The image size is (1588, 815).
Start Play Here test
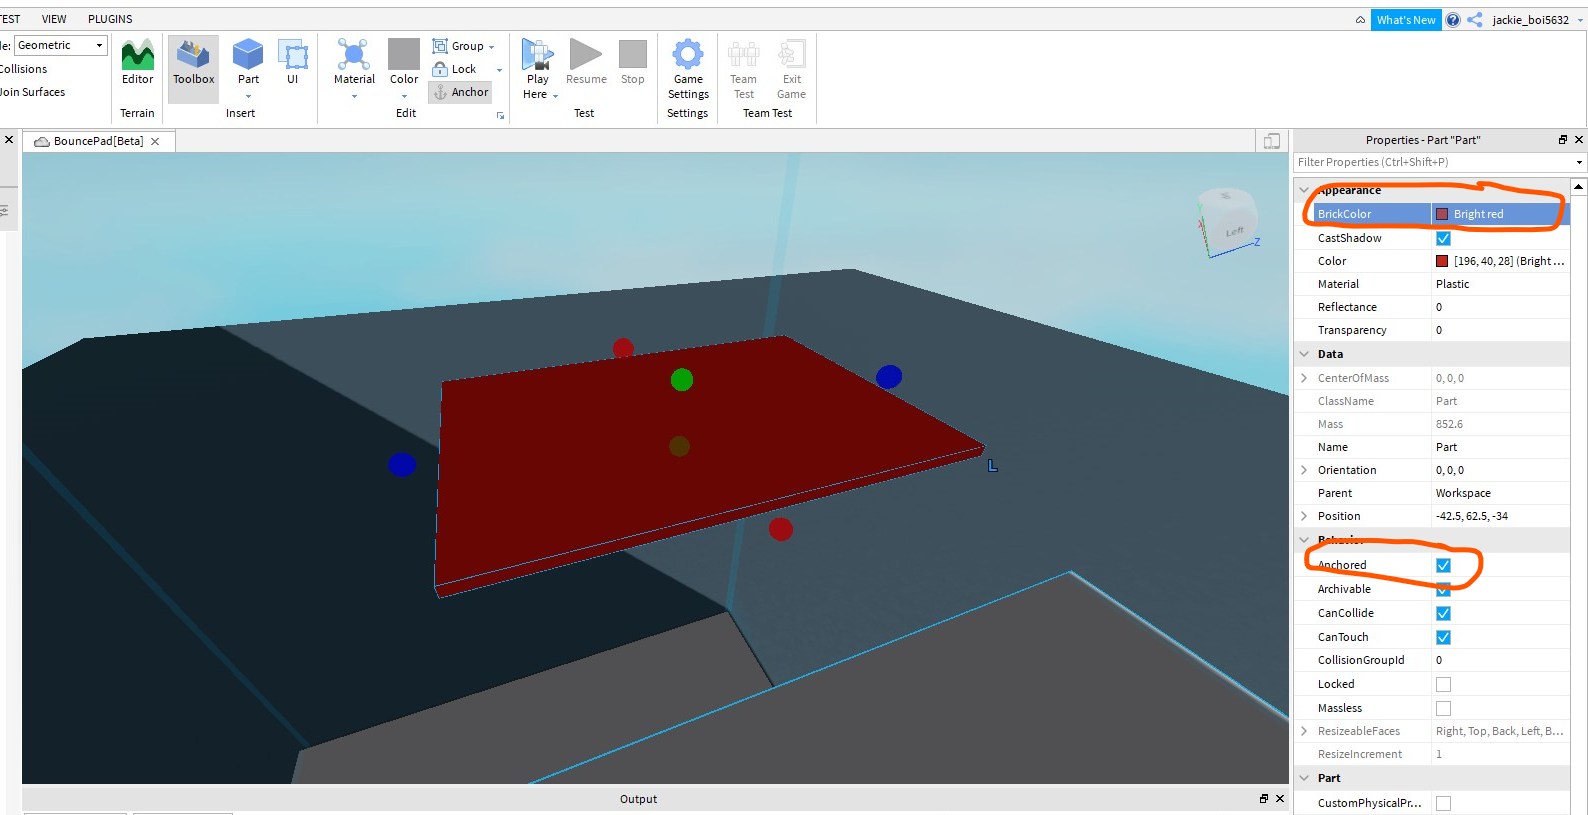tap(538, 68)
